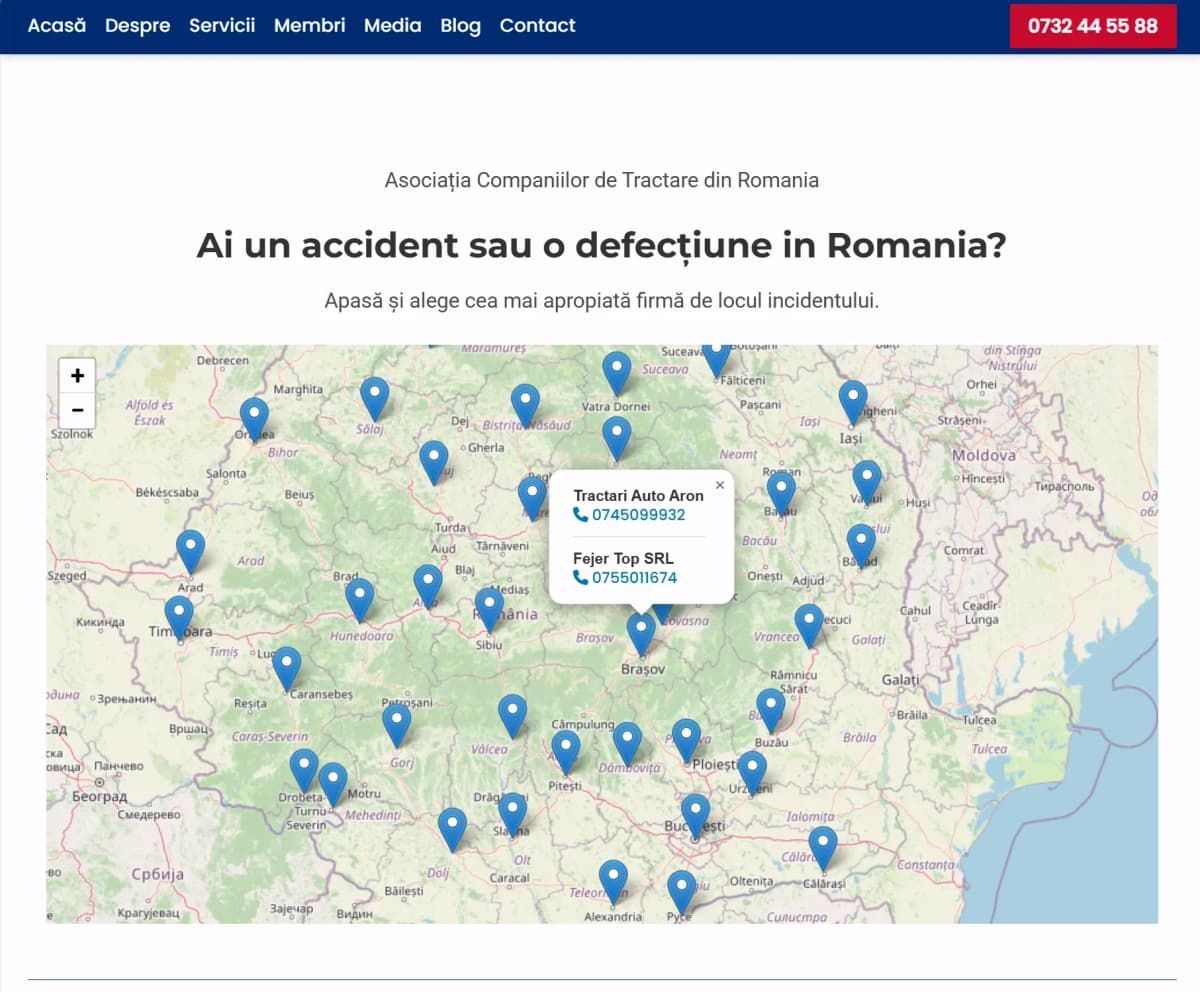Close the Tractari Auto Aron popup
1200x992 pixels.
coord(719,485)
